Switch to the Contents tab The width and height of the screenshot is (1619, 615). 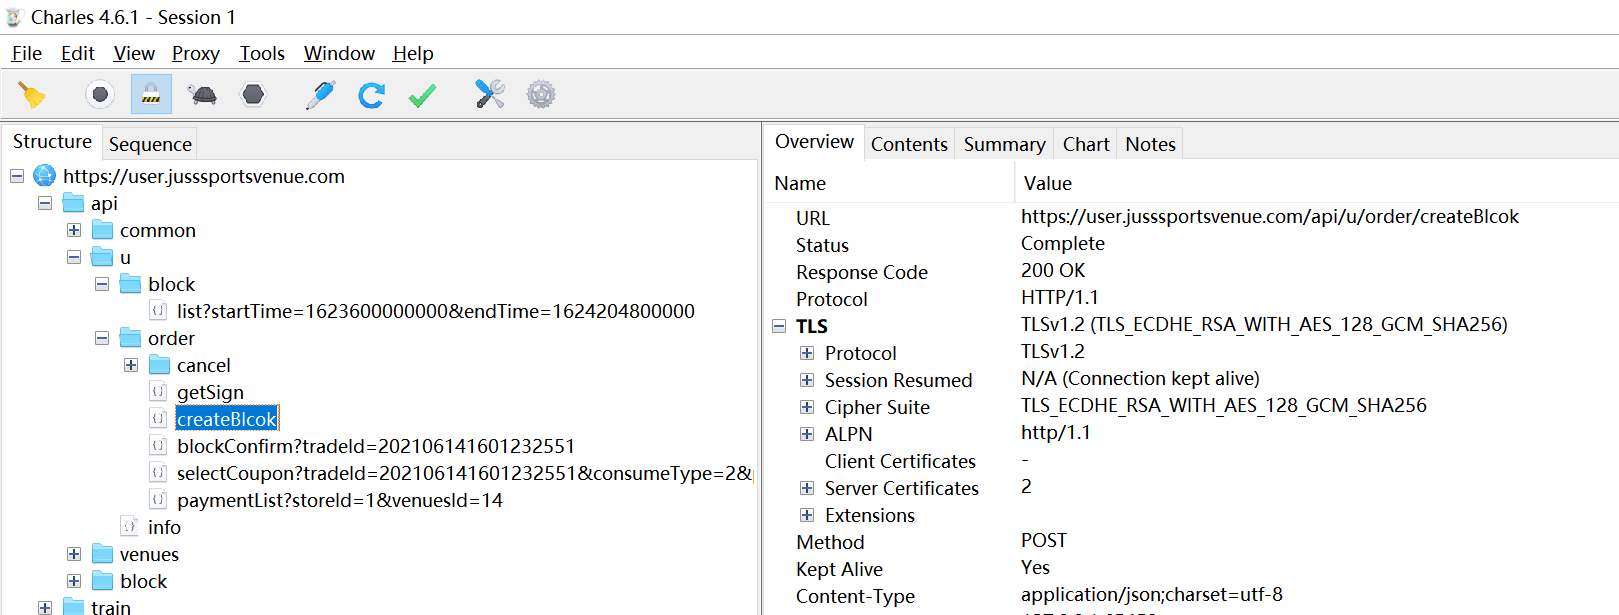[909, 144]
